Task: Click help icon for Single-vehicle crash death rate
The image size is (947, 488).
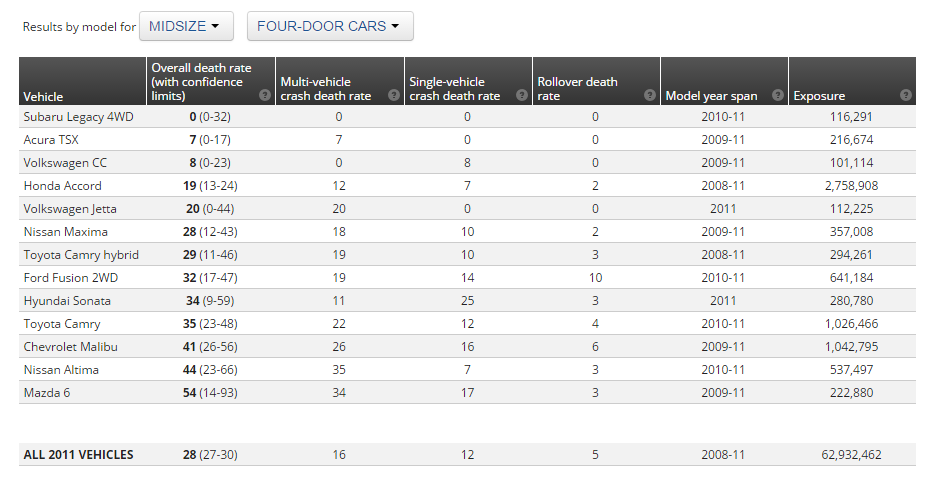Action: tap(522, 96)
